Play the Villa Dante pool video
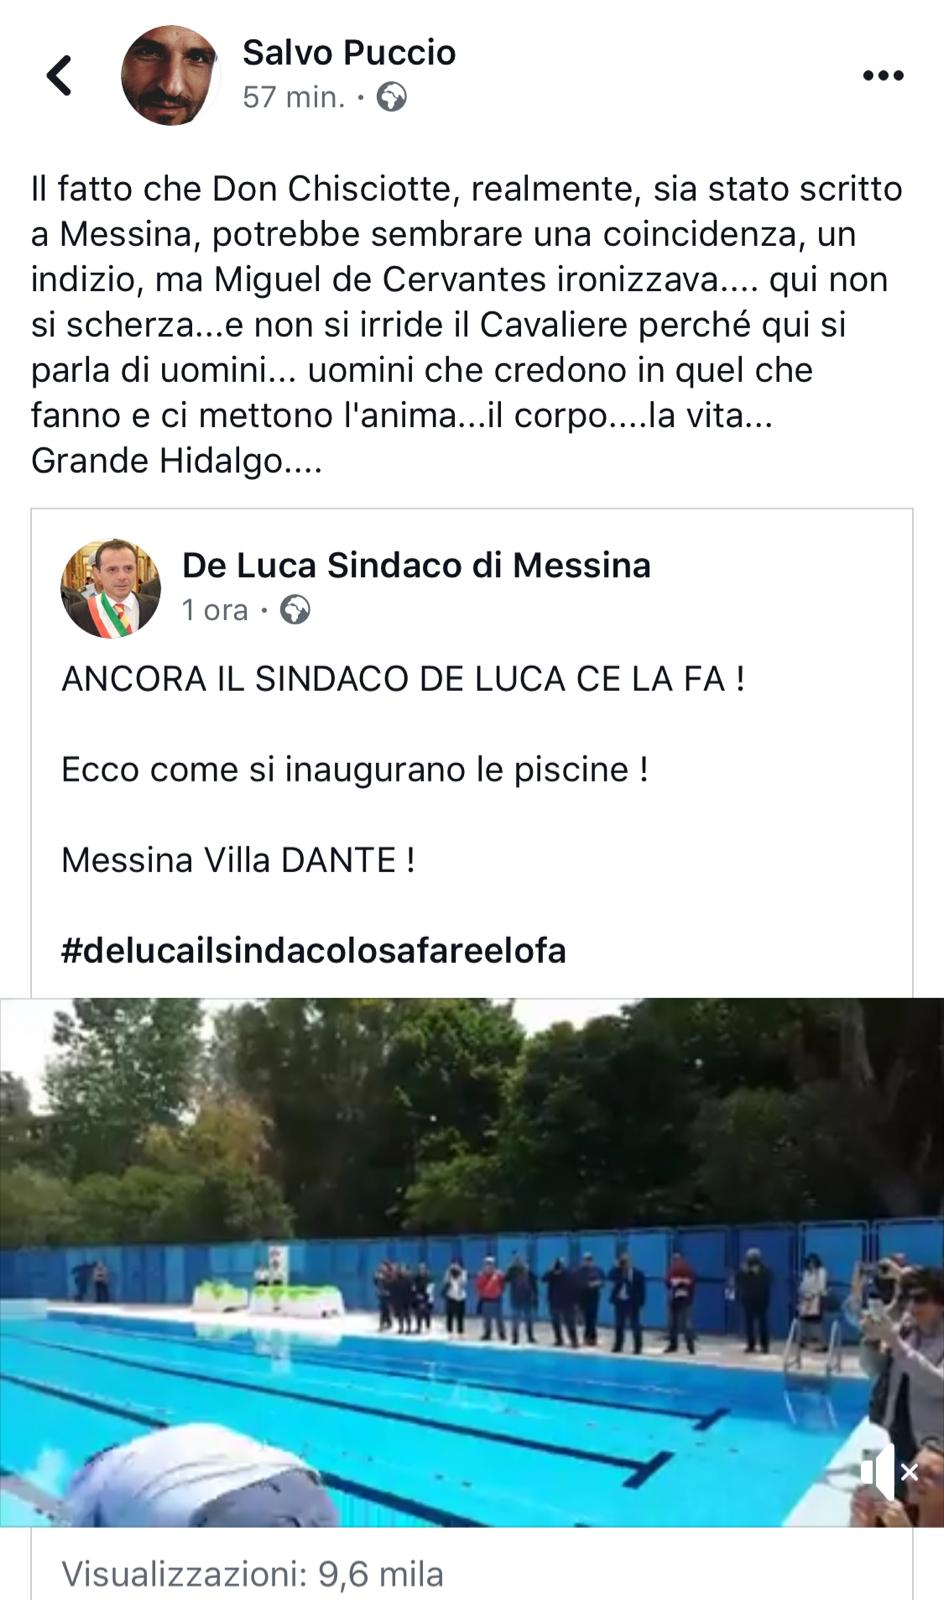The height and width of the screenshot is (1600, 944). 472,1262
